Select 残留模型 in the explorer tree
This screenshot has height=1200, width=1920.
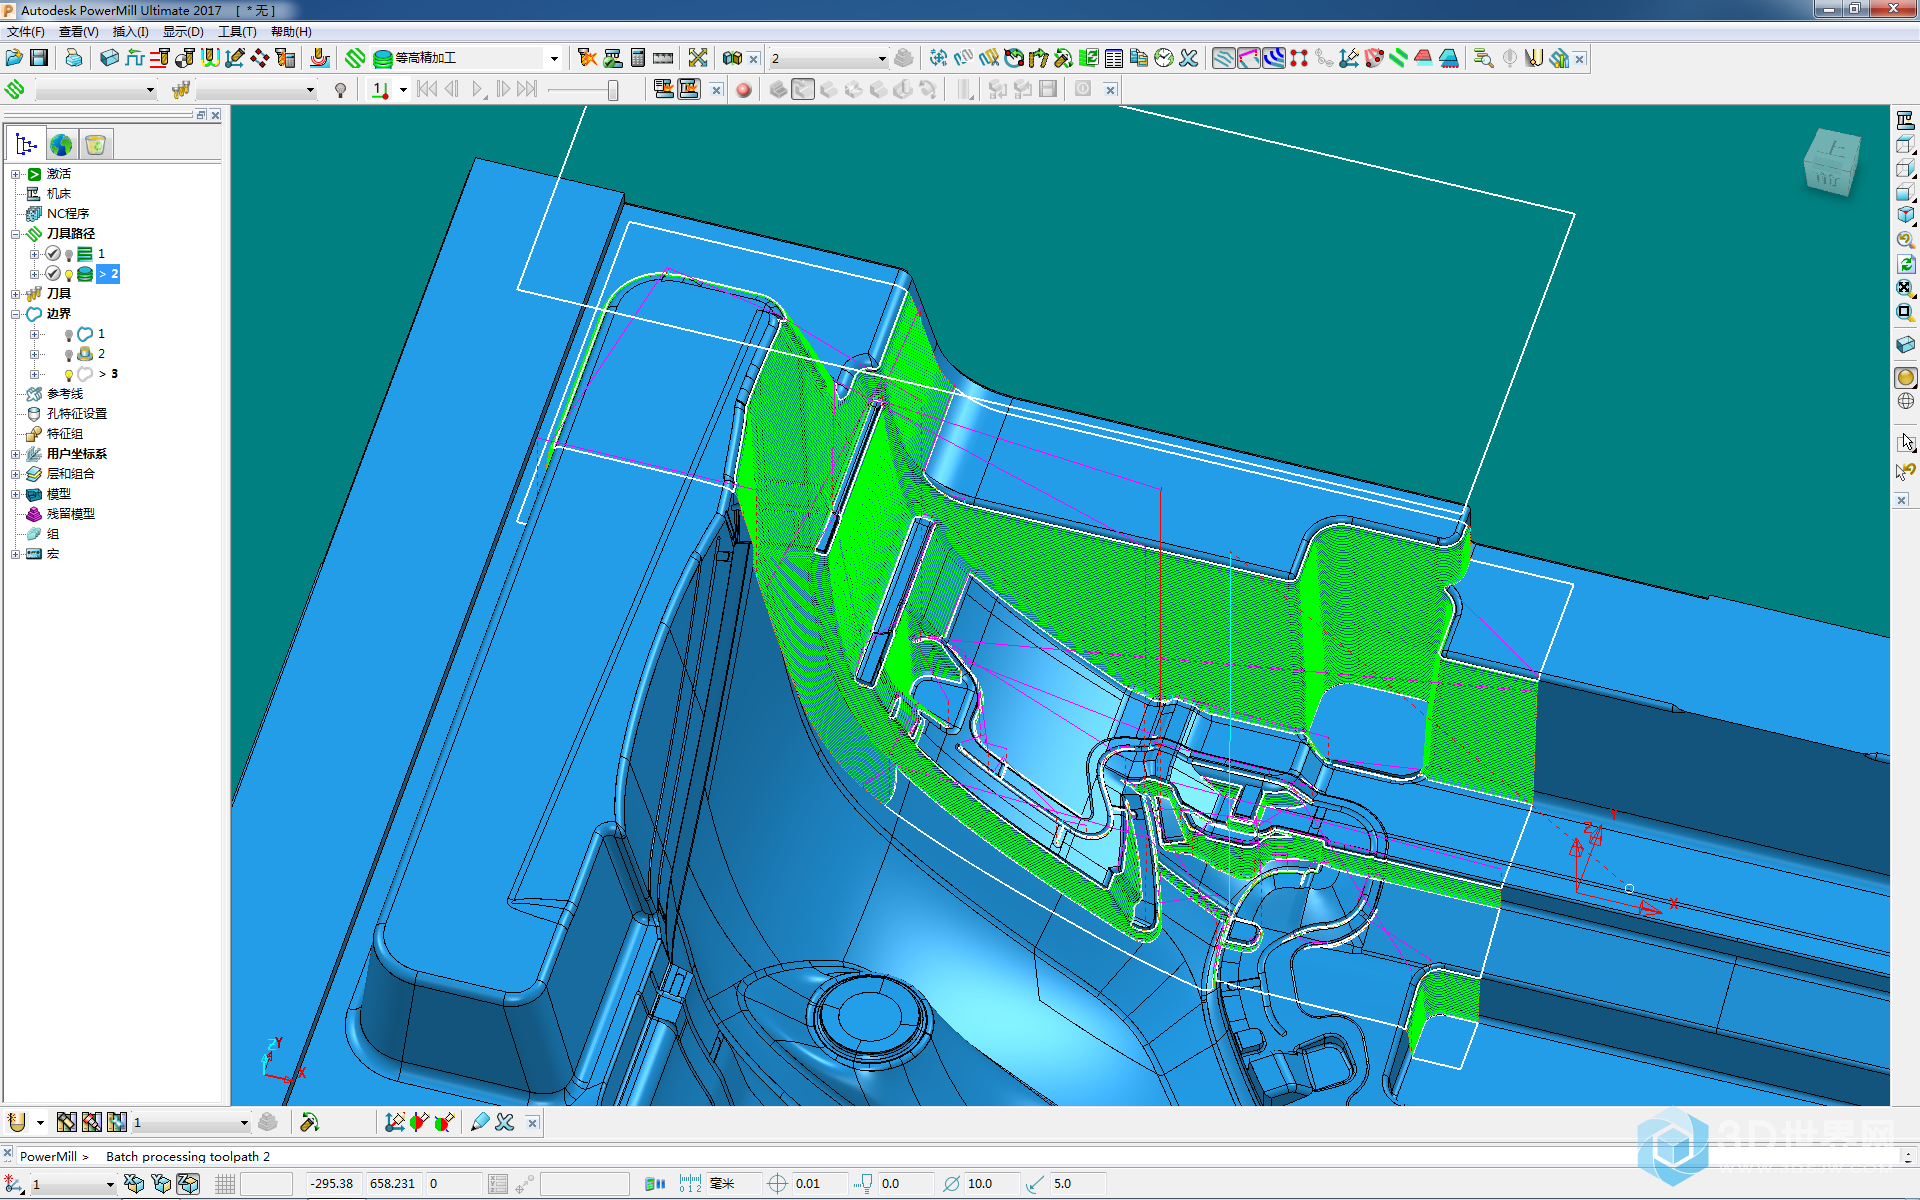(x=71, y=514)
